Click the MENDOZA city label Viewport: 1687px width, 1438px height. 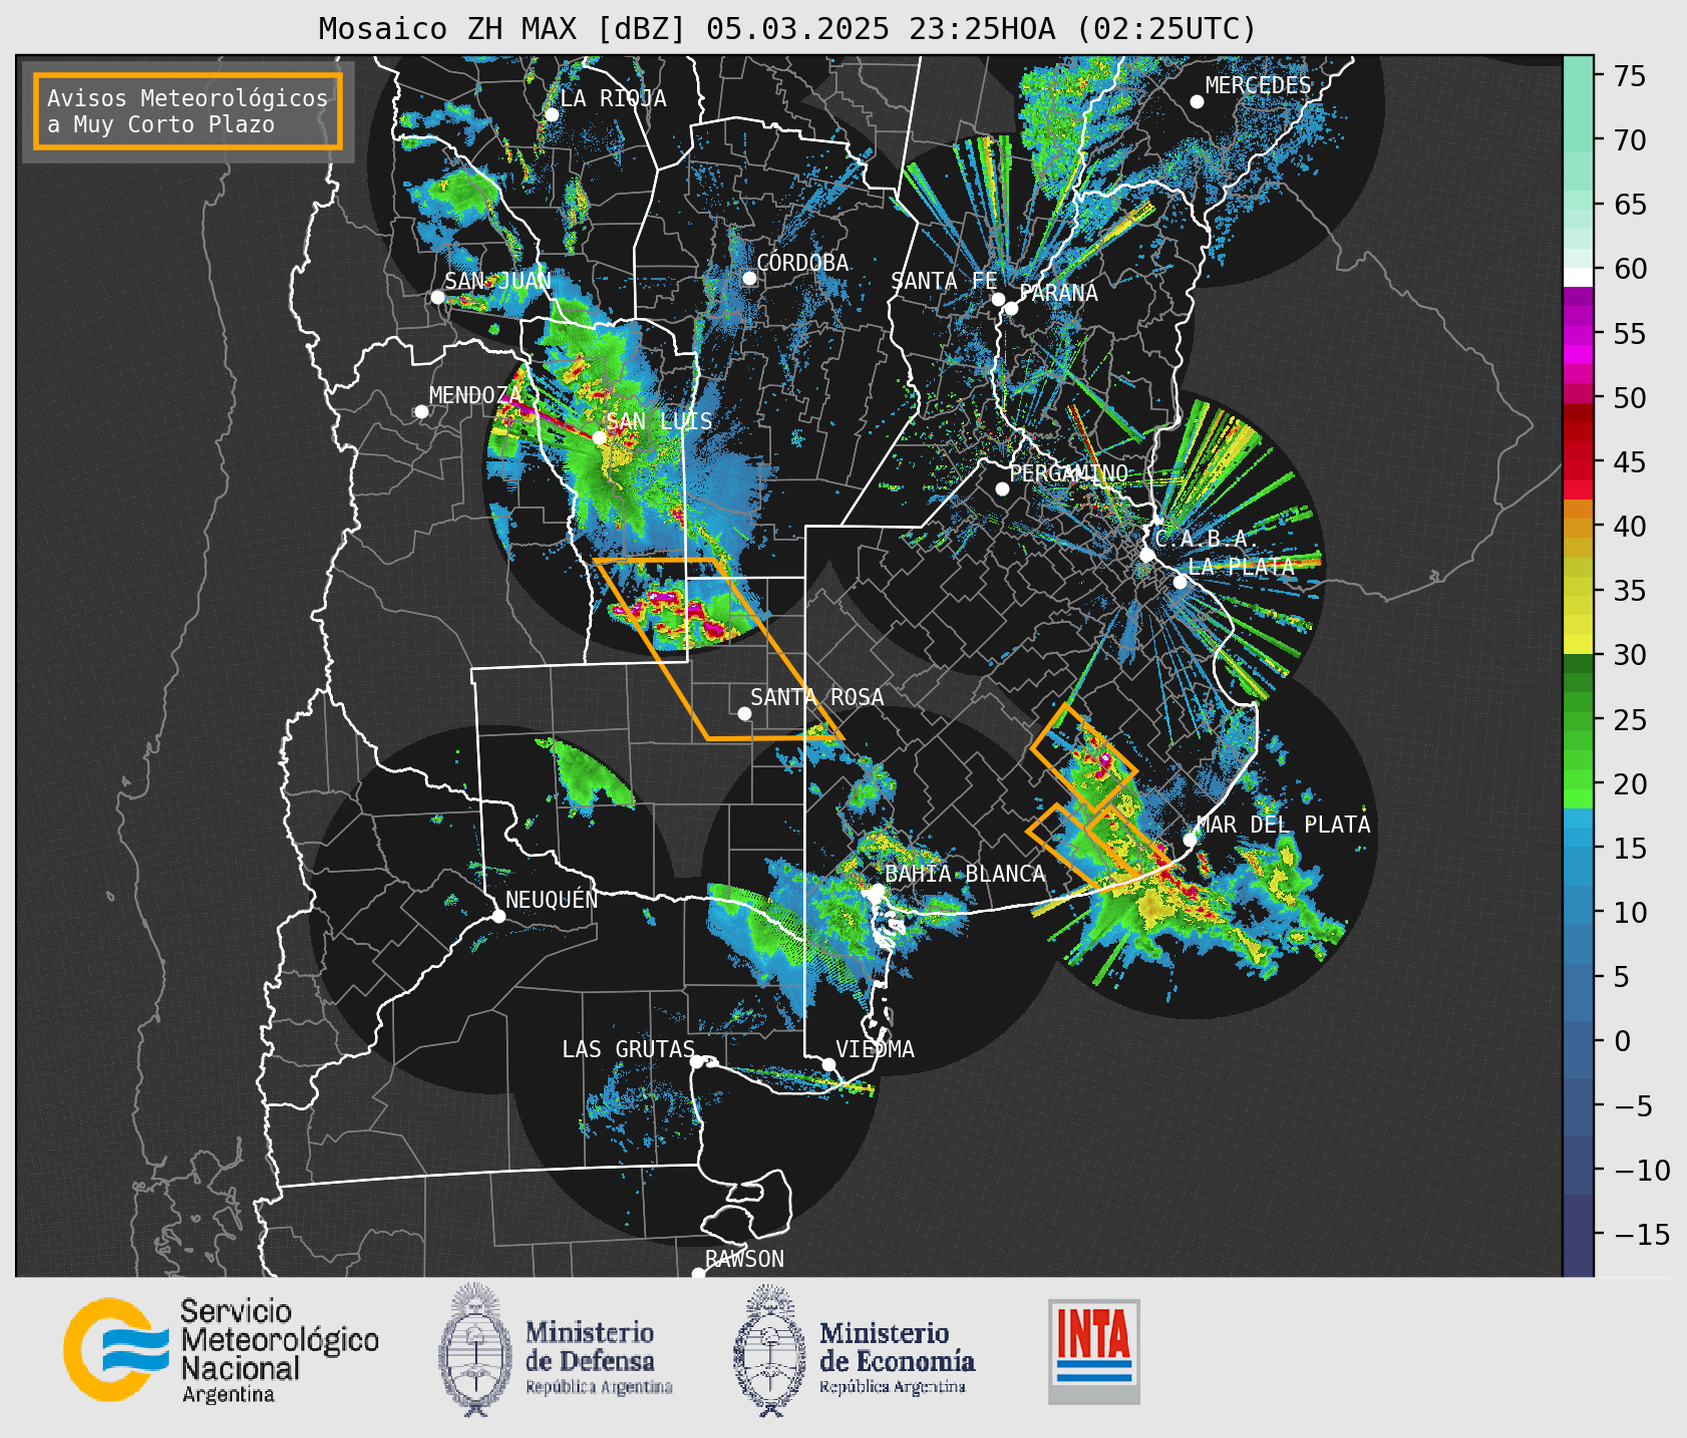coord(475,395)
